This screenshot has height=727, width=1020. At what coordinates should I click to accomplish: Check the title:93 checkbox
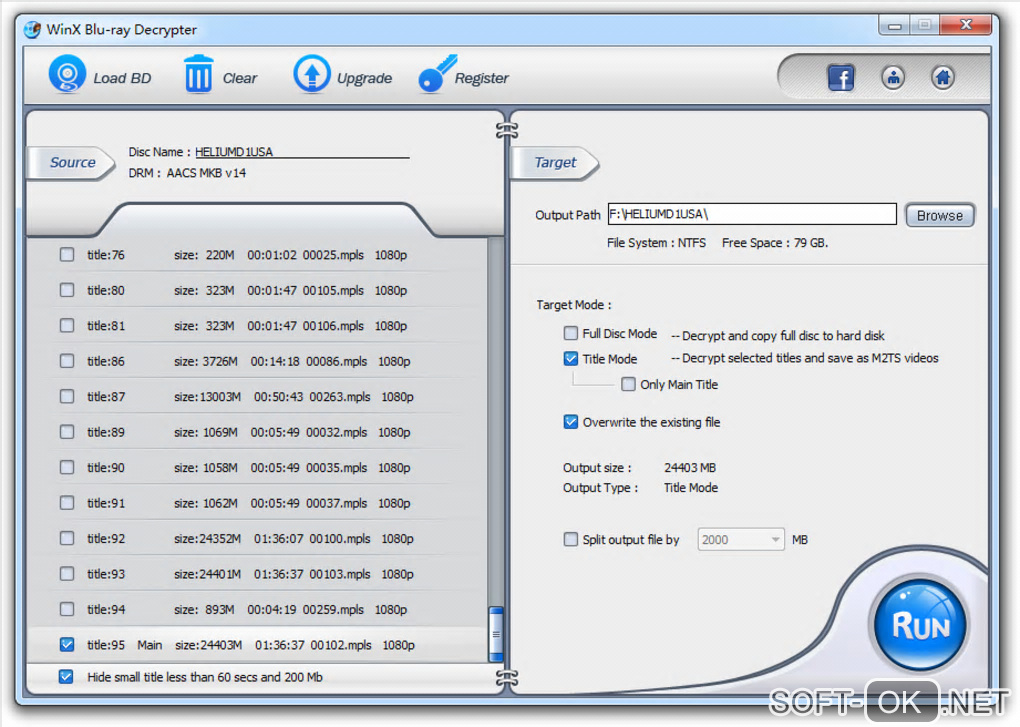pos(67,573)
